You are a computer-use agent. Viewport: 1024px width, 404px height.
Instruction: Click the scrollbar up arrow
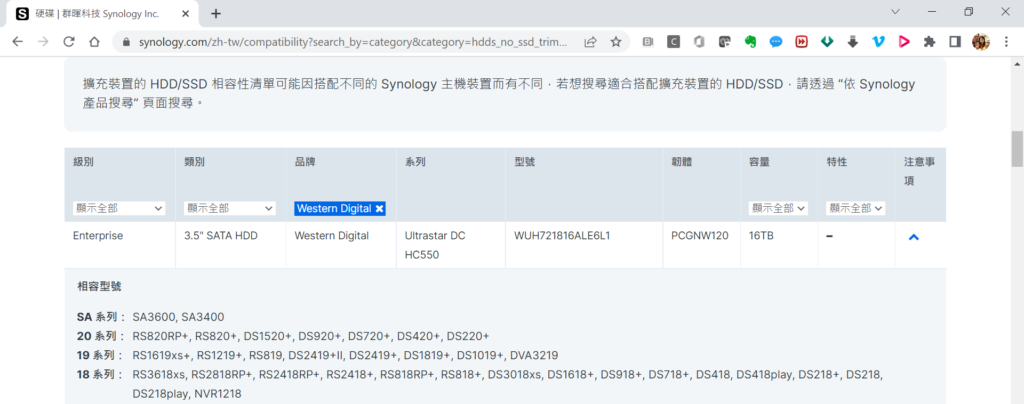click(x=1017, y=63)
